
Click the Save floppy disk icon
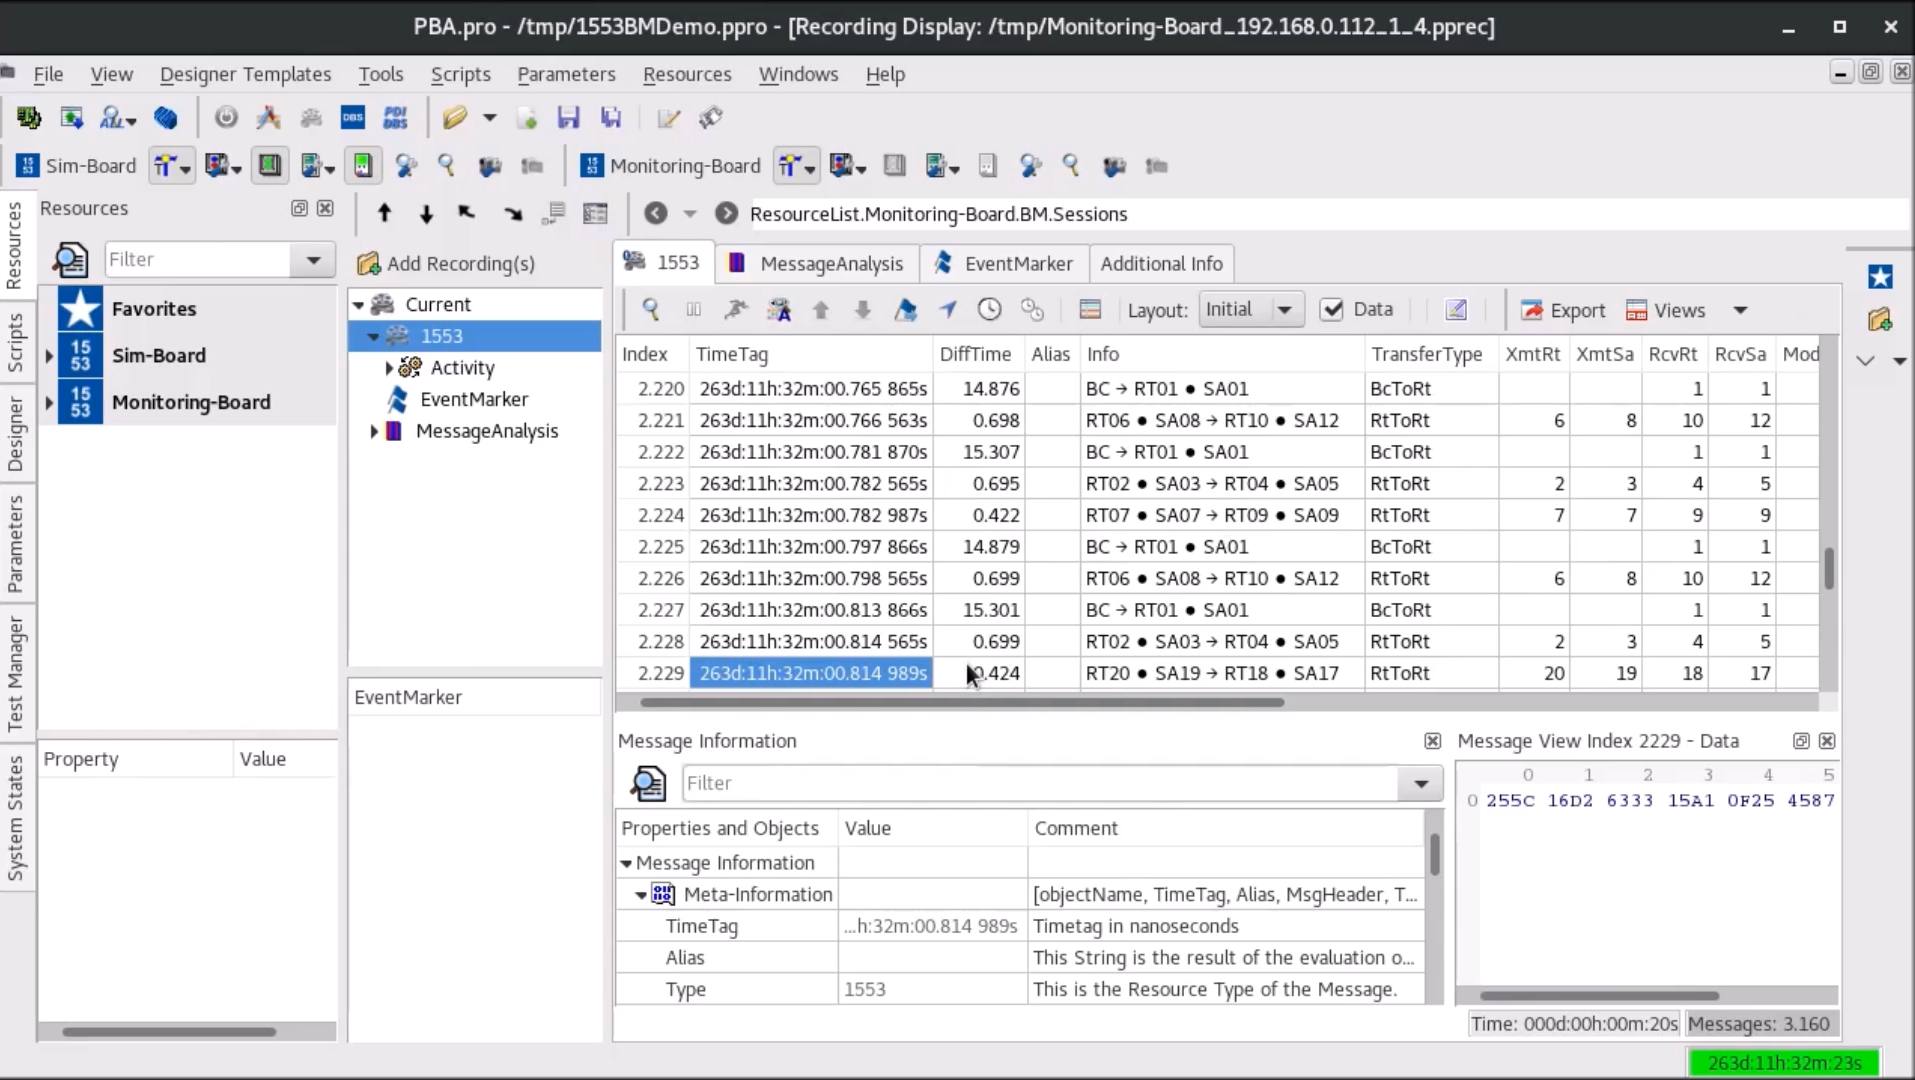click(x=568, y=118)
